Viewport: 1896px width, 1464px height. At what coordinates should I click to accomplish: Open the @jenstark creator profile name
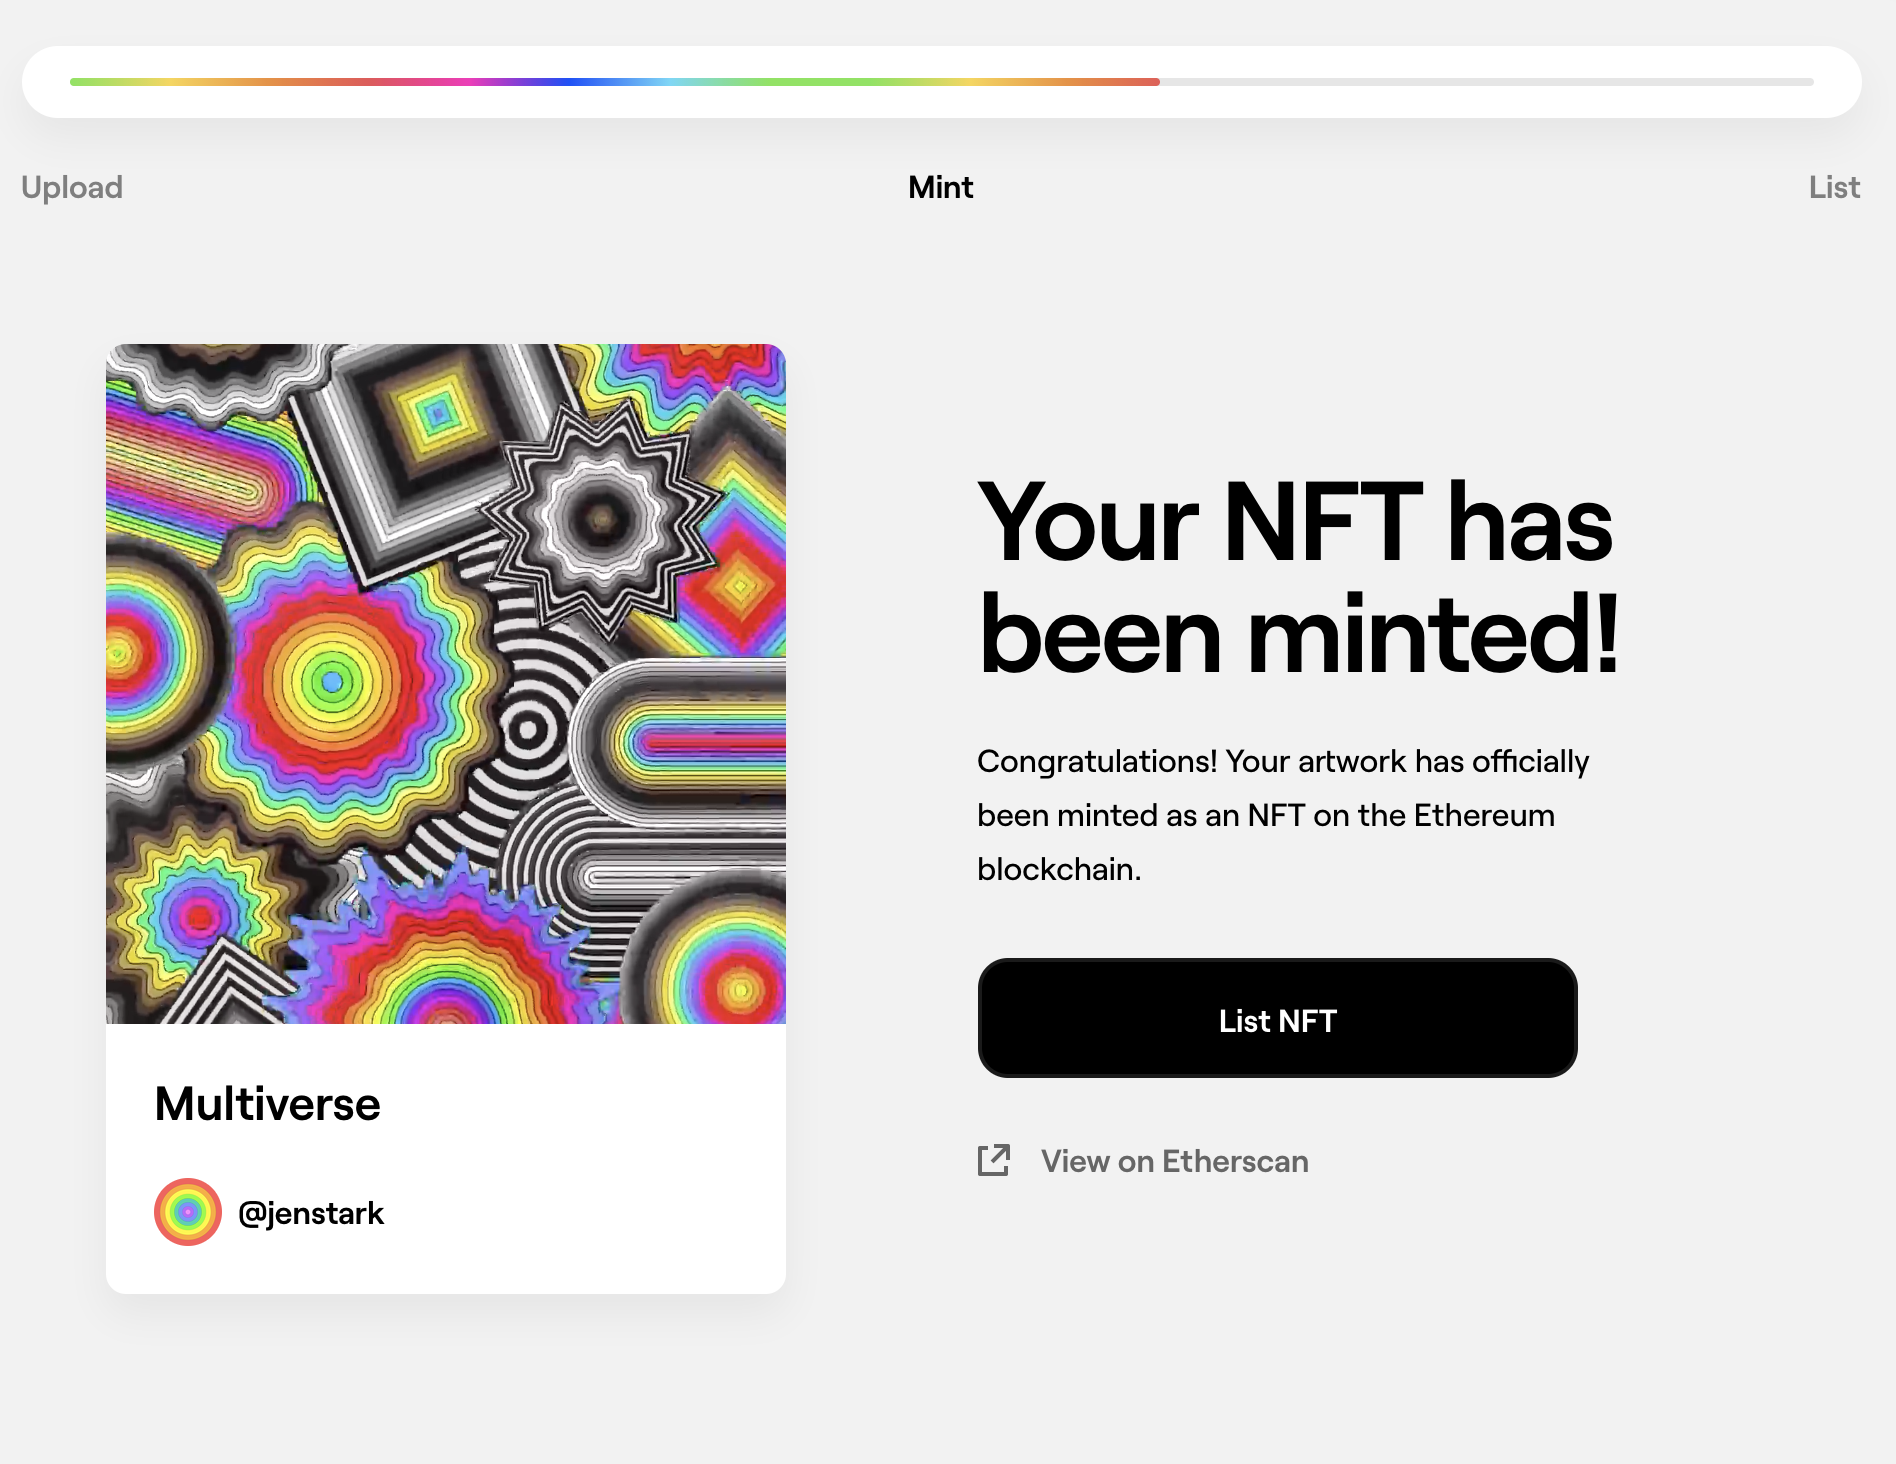click(311, 1213)
